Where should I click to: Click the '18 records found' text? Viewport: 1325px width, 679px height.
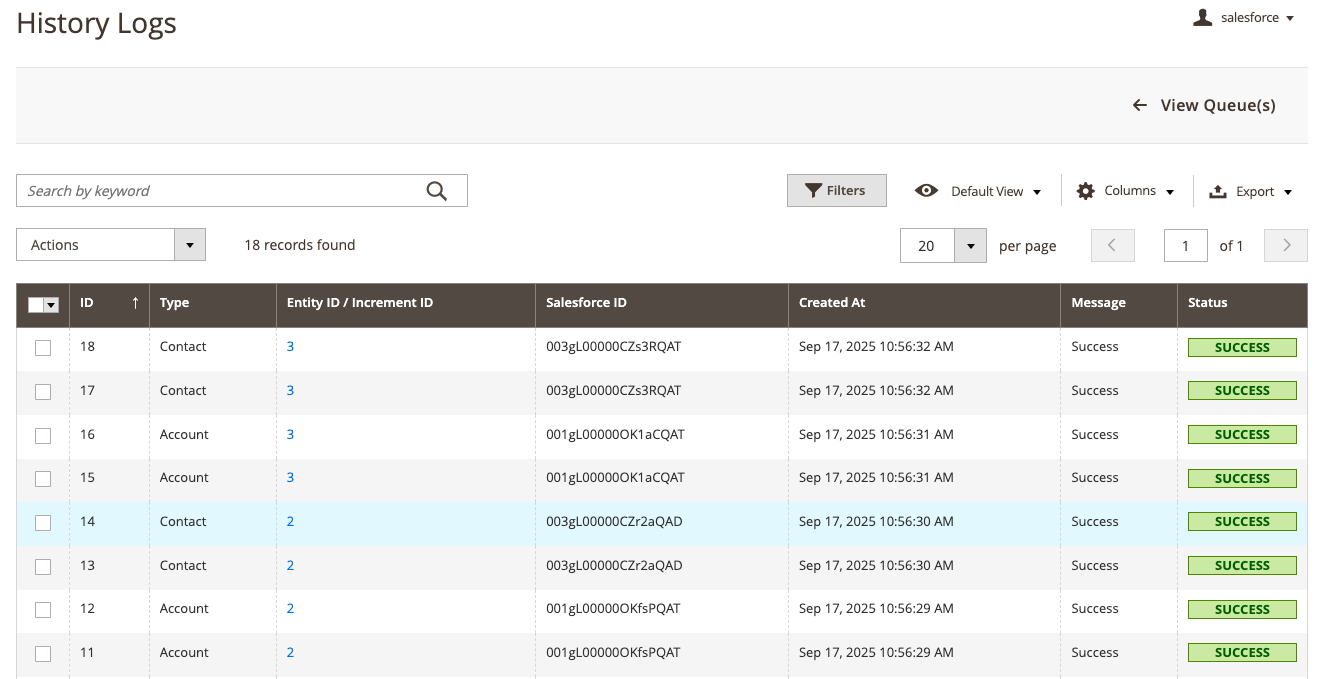coord(300,244)
